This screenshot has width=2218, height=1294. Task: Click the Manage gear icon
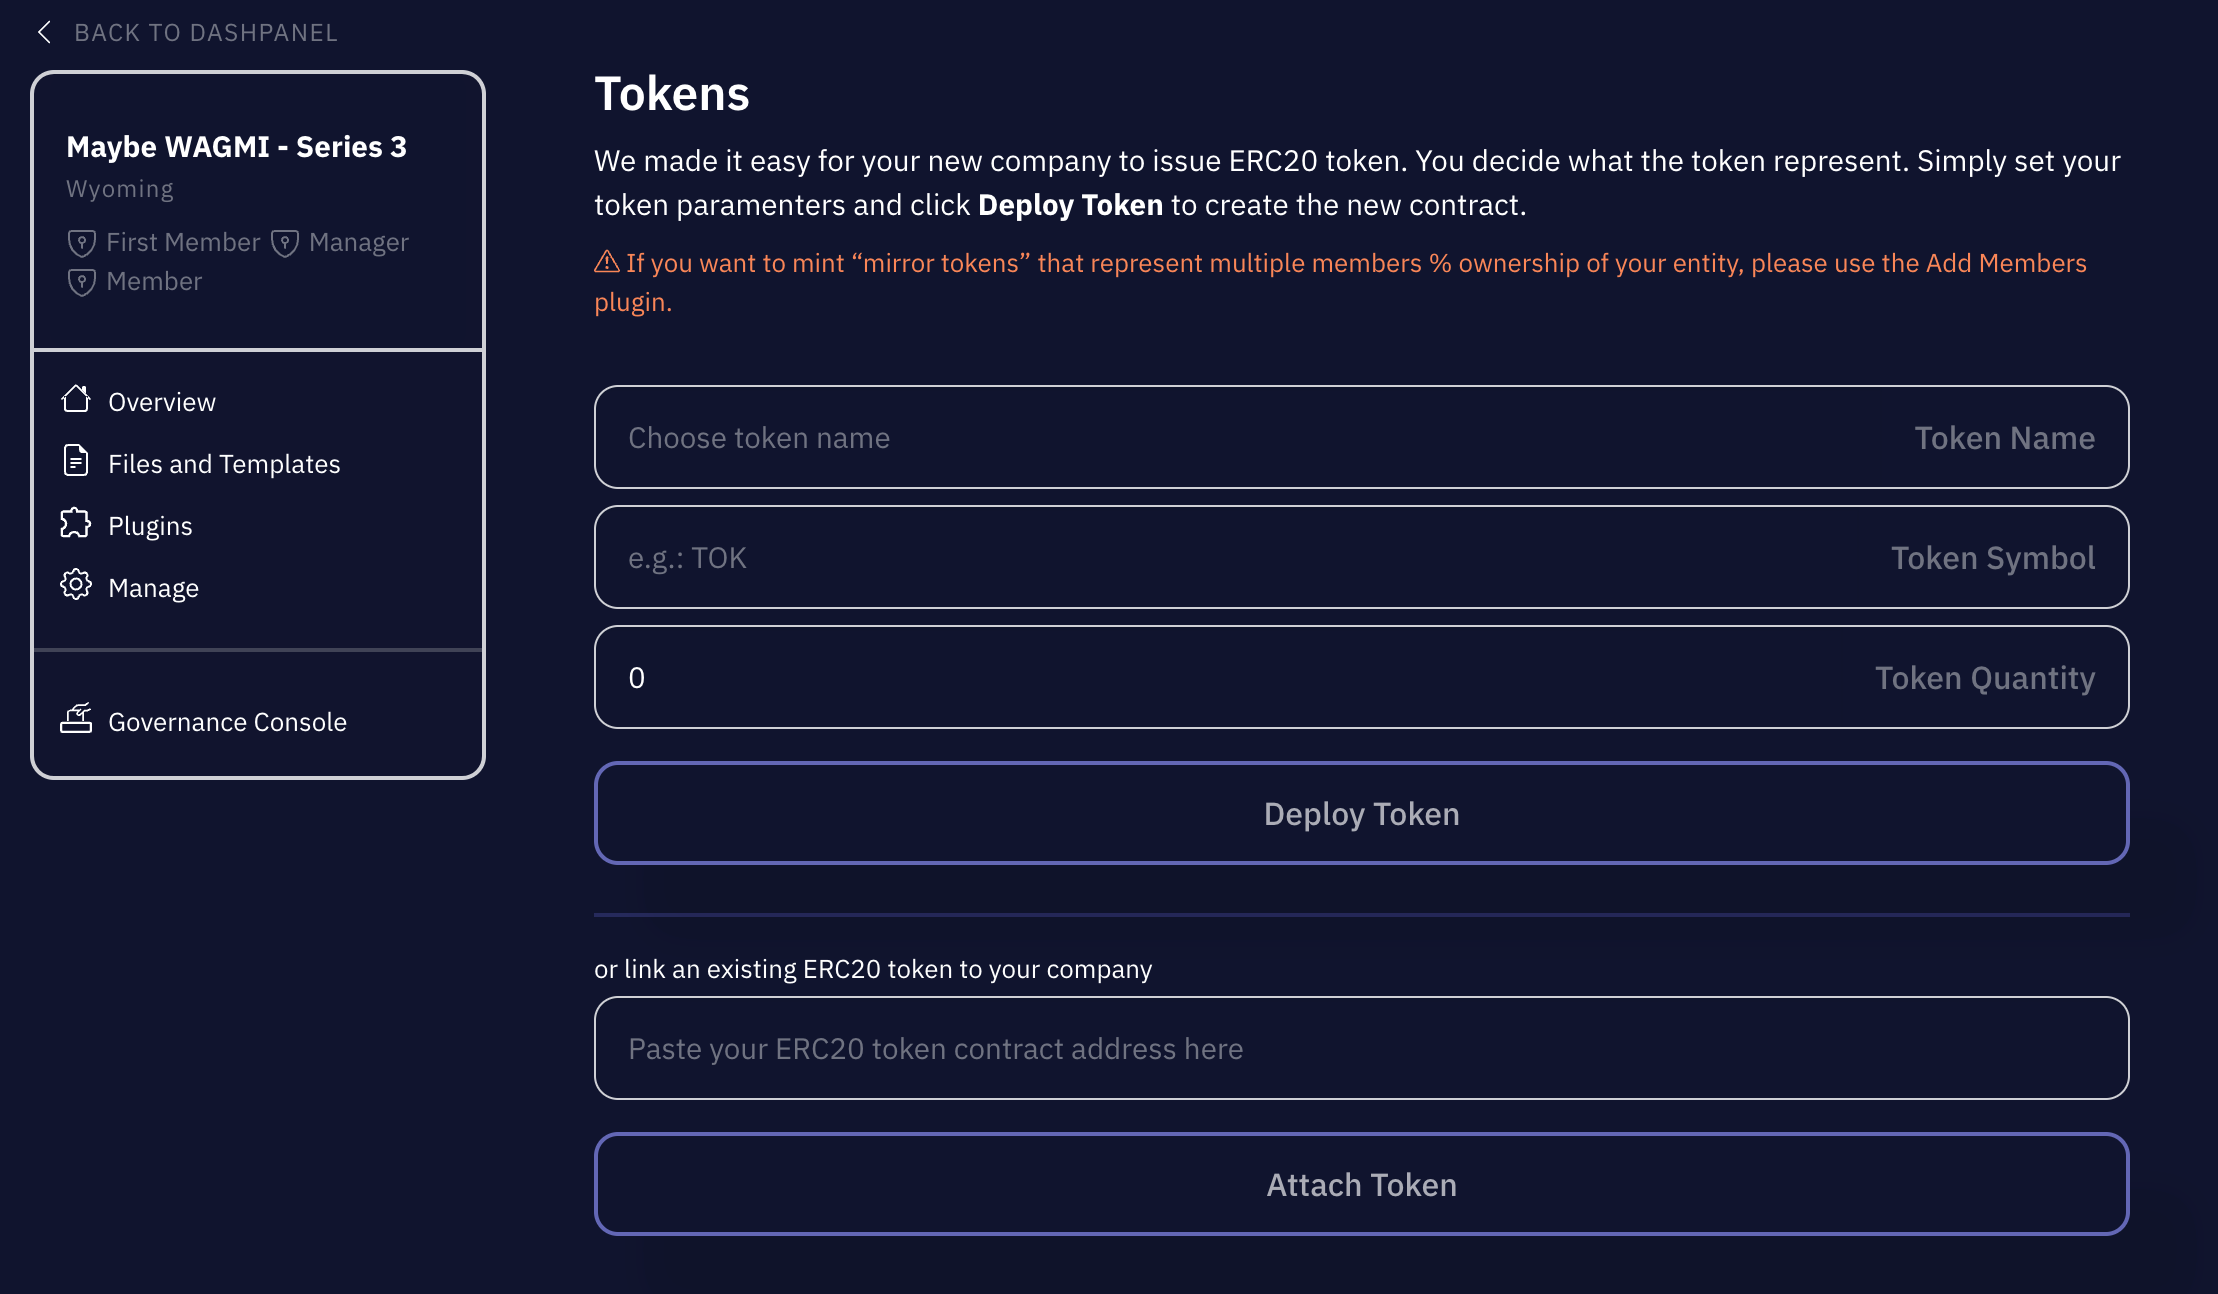[x=76, y=585]
